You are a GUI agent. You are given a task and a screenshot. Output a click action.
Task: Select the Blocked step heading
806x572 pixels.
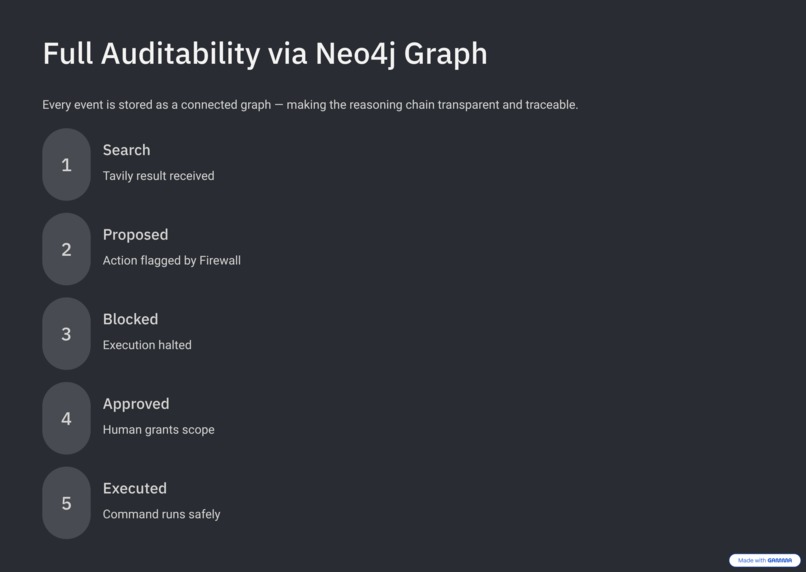[x=131, y=319]
